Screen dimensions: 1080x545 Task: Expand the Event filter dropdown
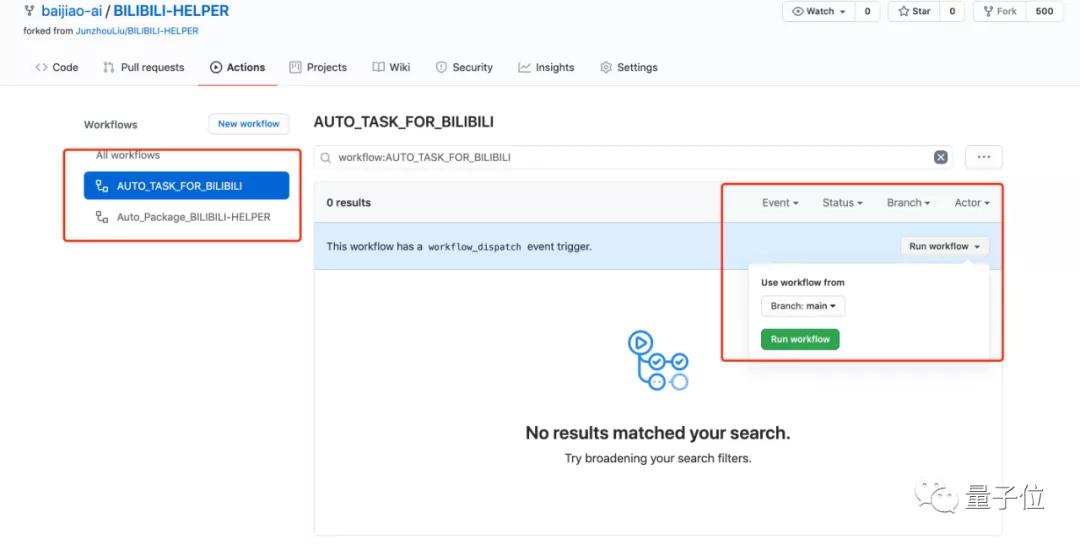point(780,203)
